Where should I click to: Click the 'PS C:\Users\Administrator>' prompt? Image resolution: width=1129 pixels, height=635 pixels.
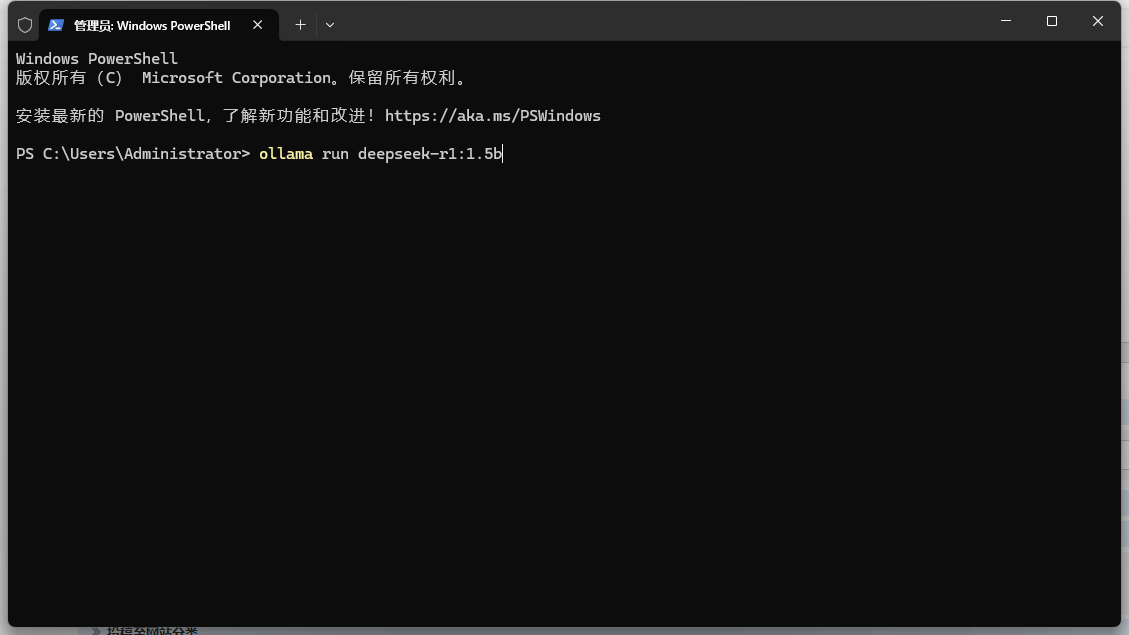pos(133,154)
